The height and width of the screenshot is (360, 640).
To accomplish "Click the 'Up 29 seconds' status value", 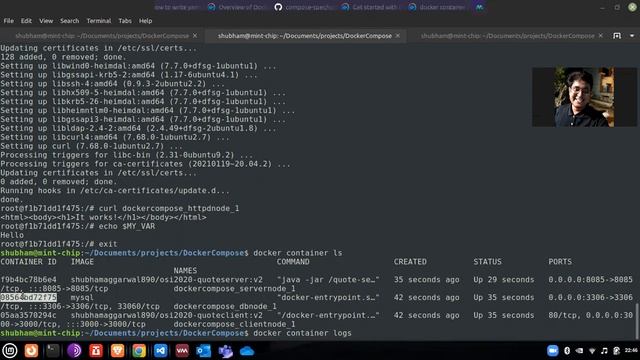I will 504,280.
